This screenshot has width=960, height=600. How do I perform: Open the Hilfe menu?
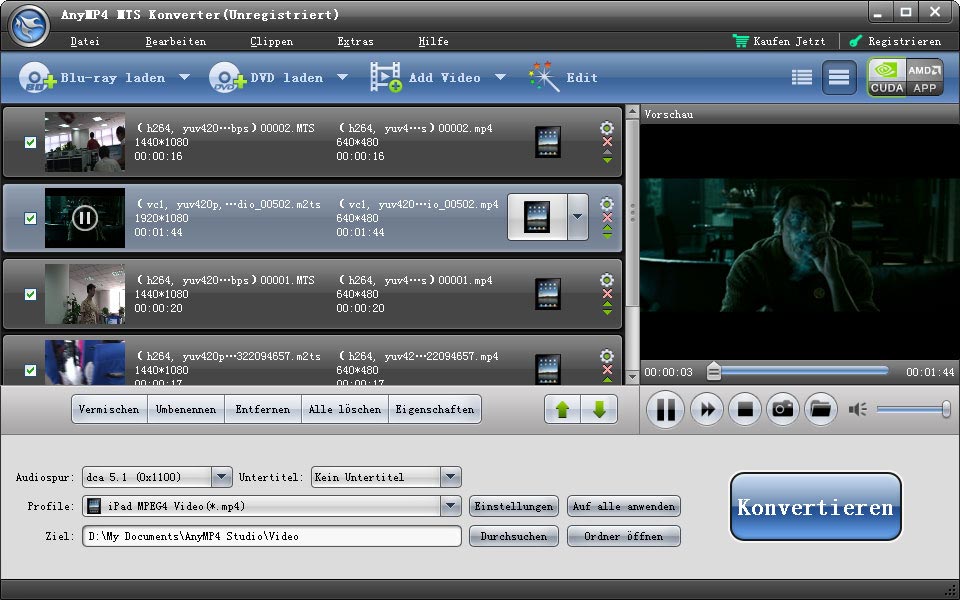(433, 42)
